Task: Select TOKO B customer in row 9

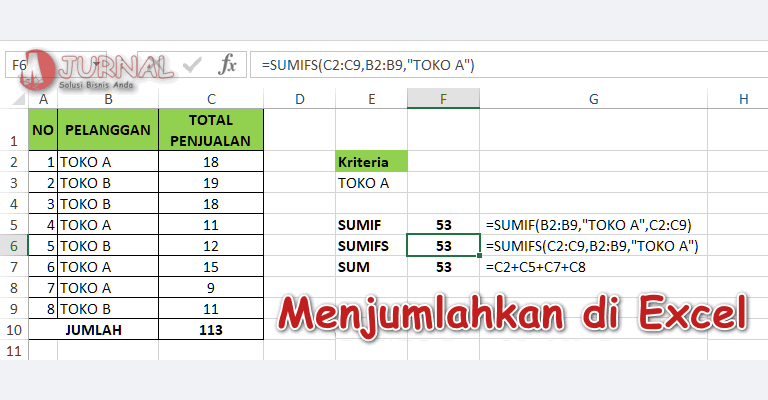Action: click(x=108, y=309)
